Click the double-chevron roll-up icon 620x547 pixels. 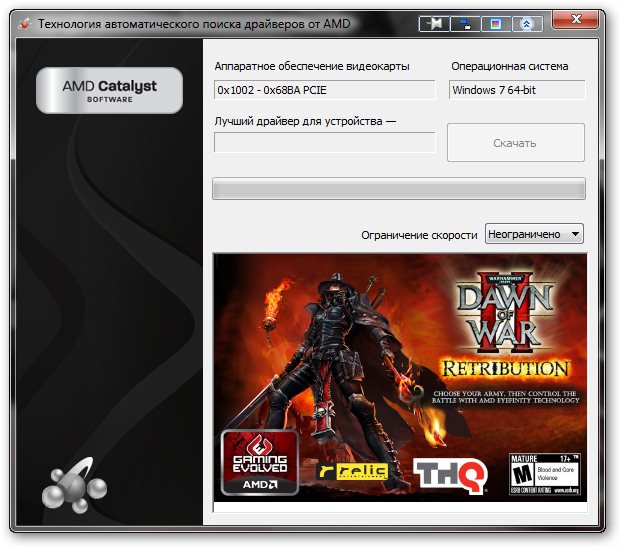point(527,24)
